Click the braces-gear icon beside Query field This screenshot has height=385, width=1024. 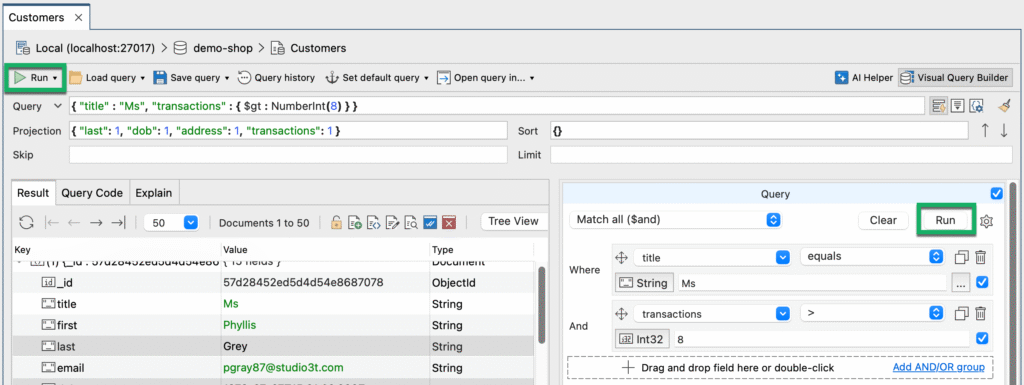pyautogui.click(x=976, y=106)
